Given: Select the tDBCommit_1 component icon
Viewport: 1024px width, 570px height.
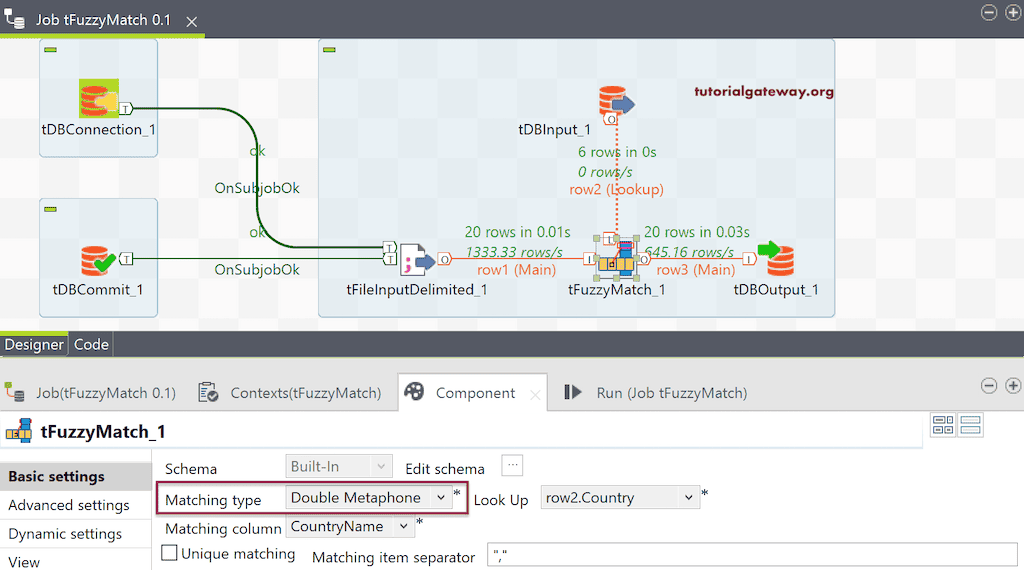Looking at the screenshot, I should [x=98, y=261].
